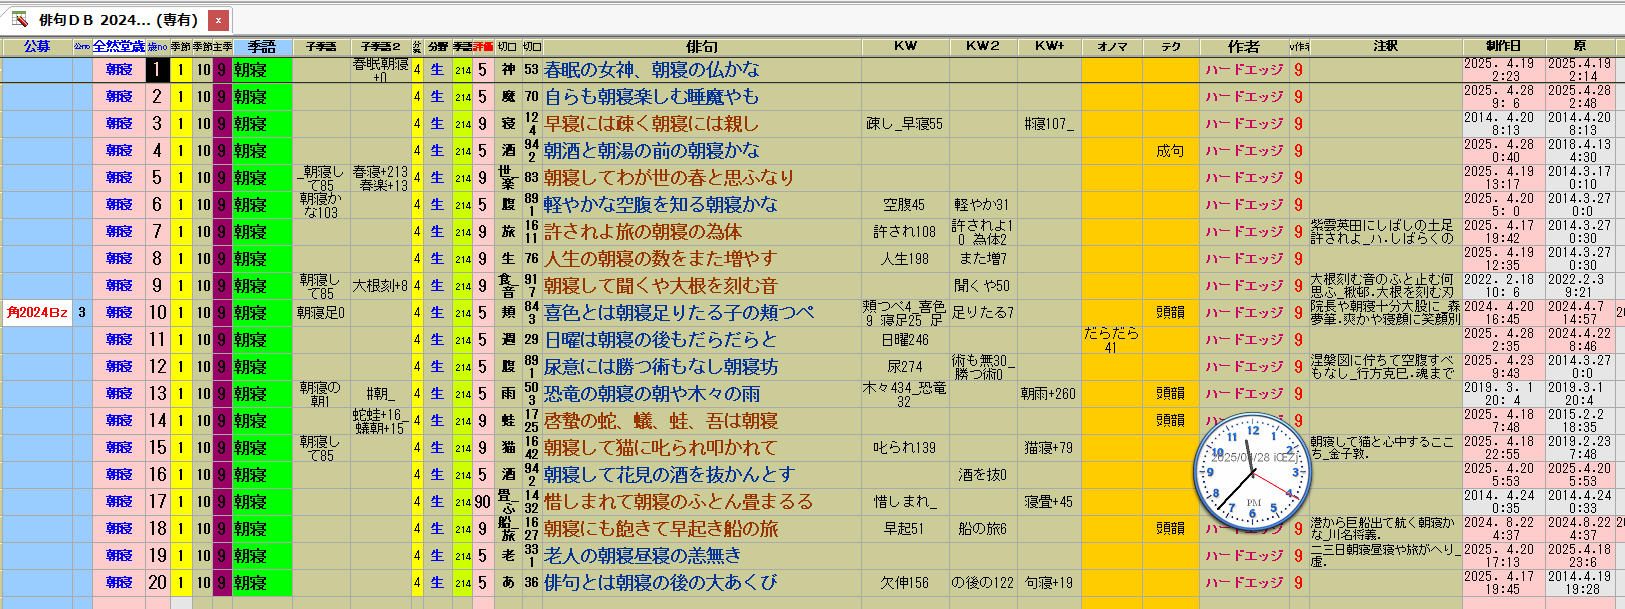This screenshot has width=1625, height=609.
Task: Select the haiku 許されよ旅の朝寝の為体
Action: 643,232
